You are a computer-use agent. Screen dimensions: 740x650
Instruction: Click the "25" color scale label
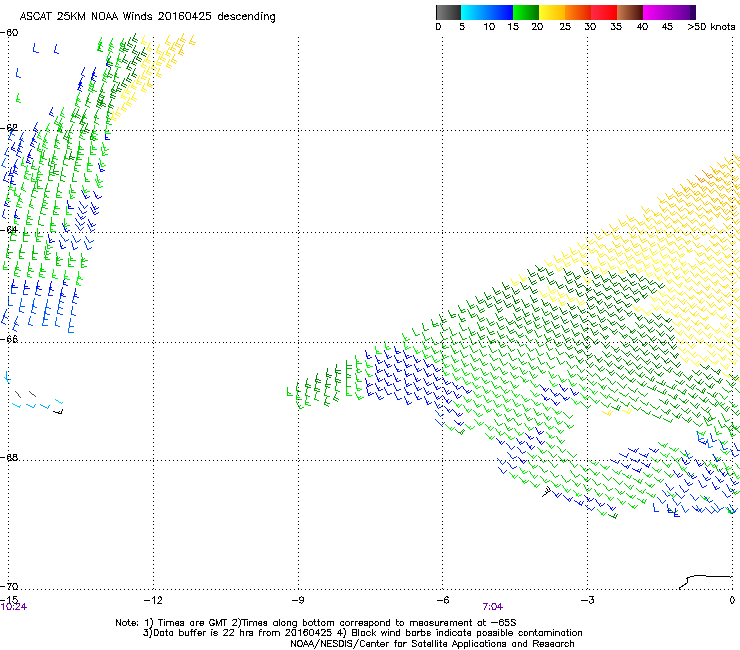tap(565, 27)
